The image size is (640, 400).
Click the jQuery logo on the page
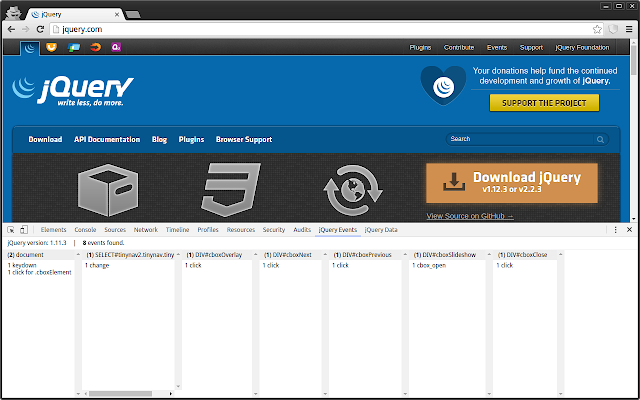point(73,91)
